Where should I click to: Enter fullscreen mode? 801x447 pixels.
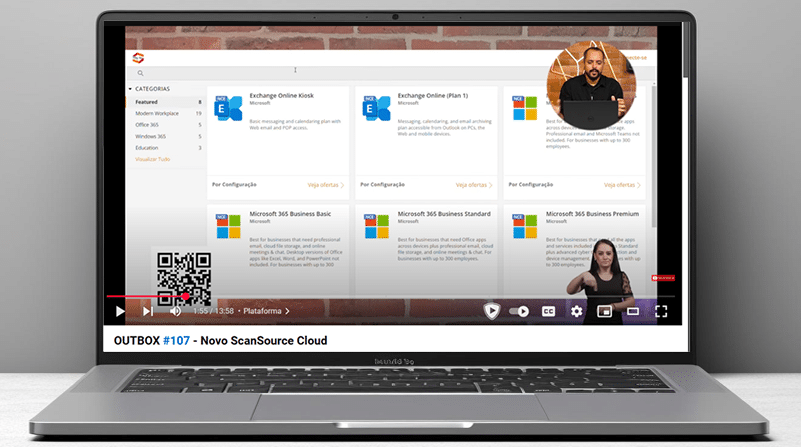pos(661,311)
